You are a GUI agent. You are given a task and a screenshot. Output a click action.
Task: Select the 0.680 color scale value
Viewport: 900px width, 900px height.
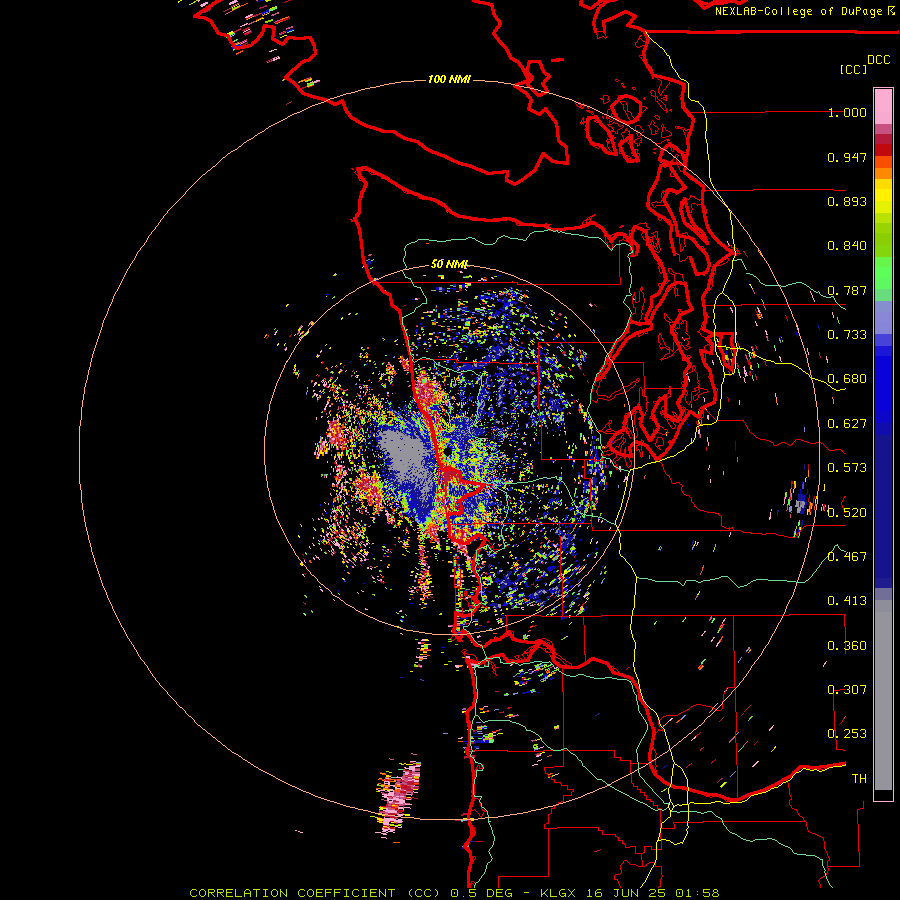(x=847, y=379)
